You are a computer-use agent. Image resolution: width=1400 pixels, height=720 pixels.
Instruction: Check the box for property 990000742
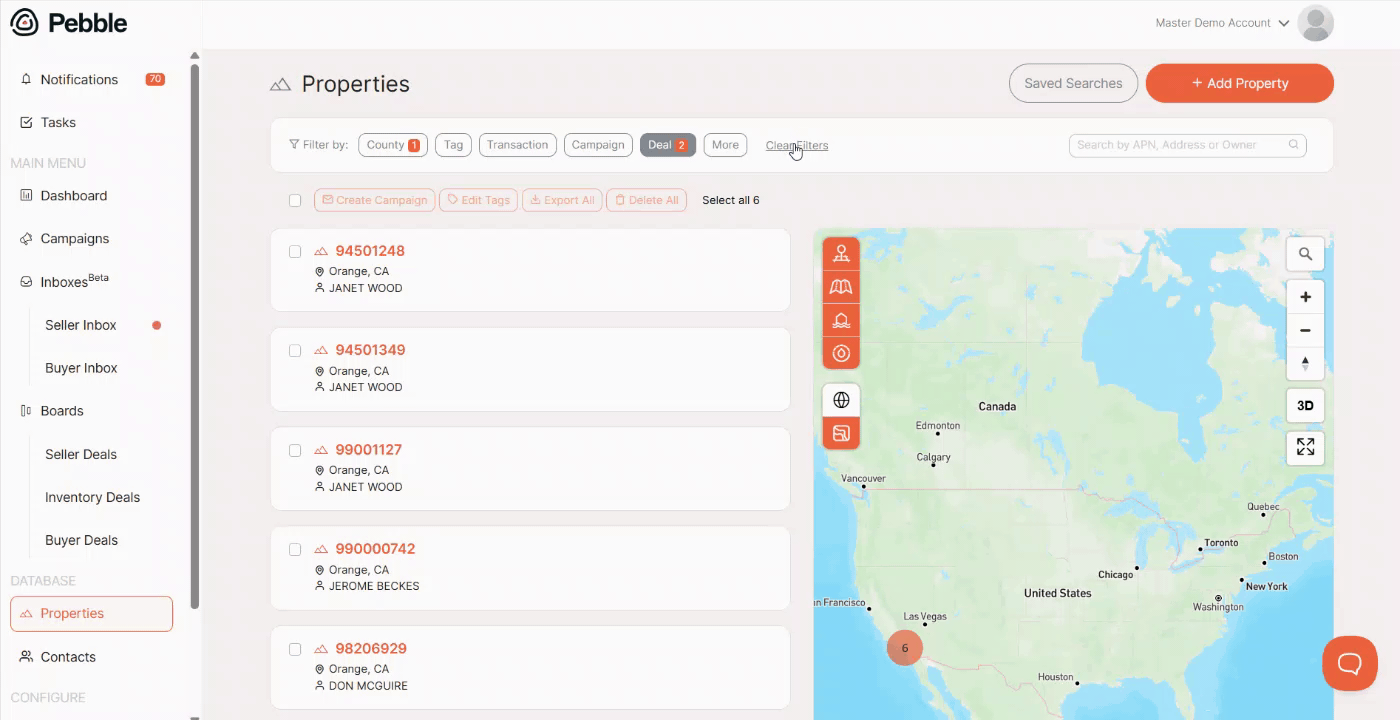point(295,549)
